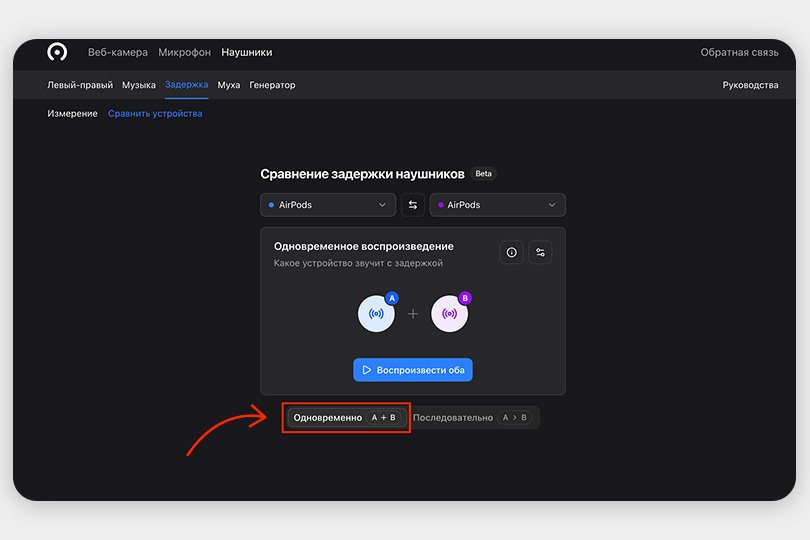Open the left AirPods device dropdown

point(328,205)
